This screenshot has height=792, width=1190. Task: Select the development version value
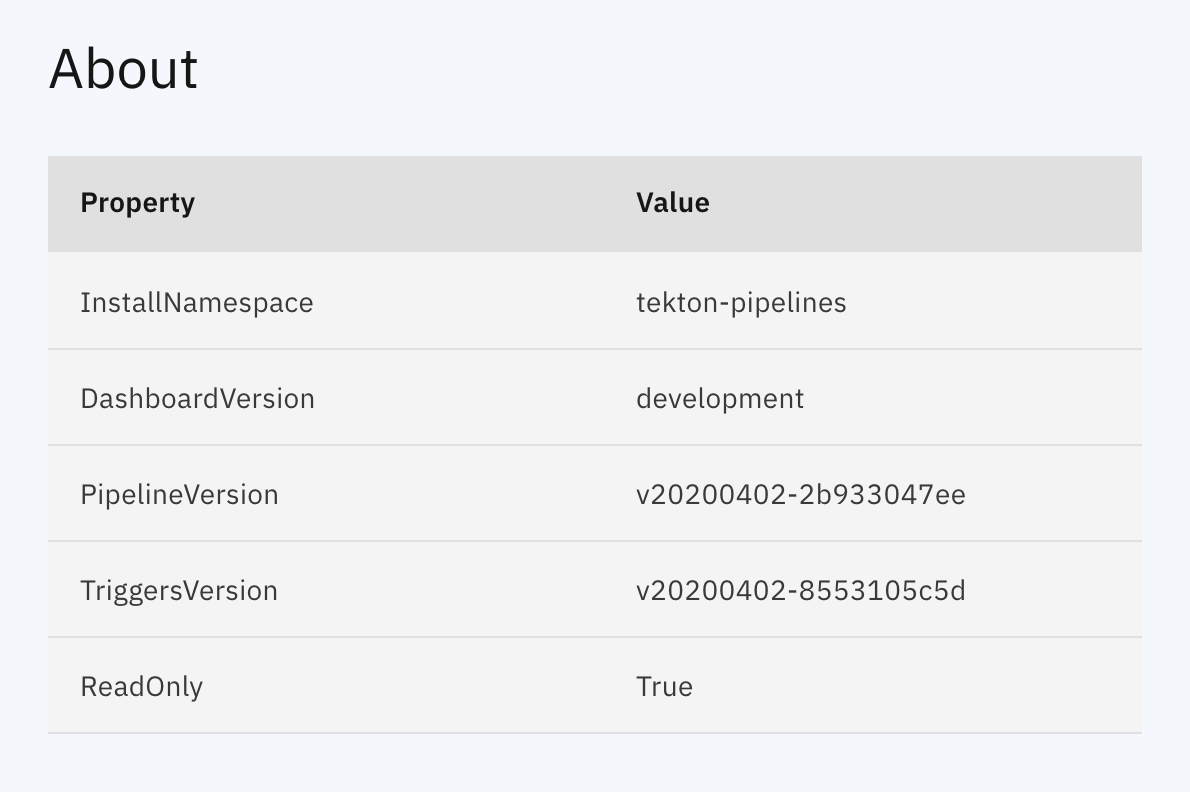click(x=720, y=398)
